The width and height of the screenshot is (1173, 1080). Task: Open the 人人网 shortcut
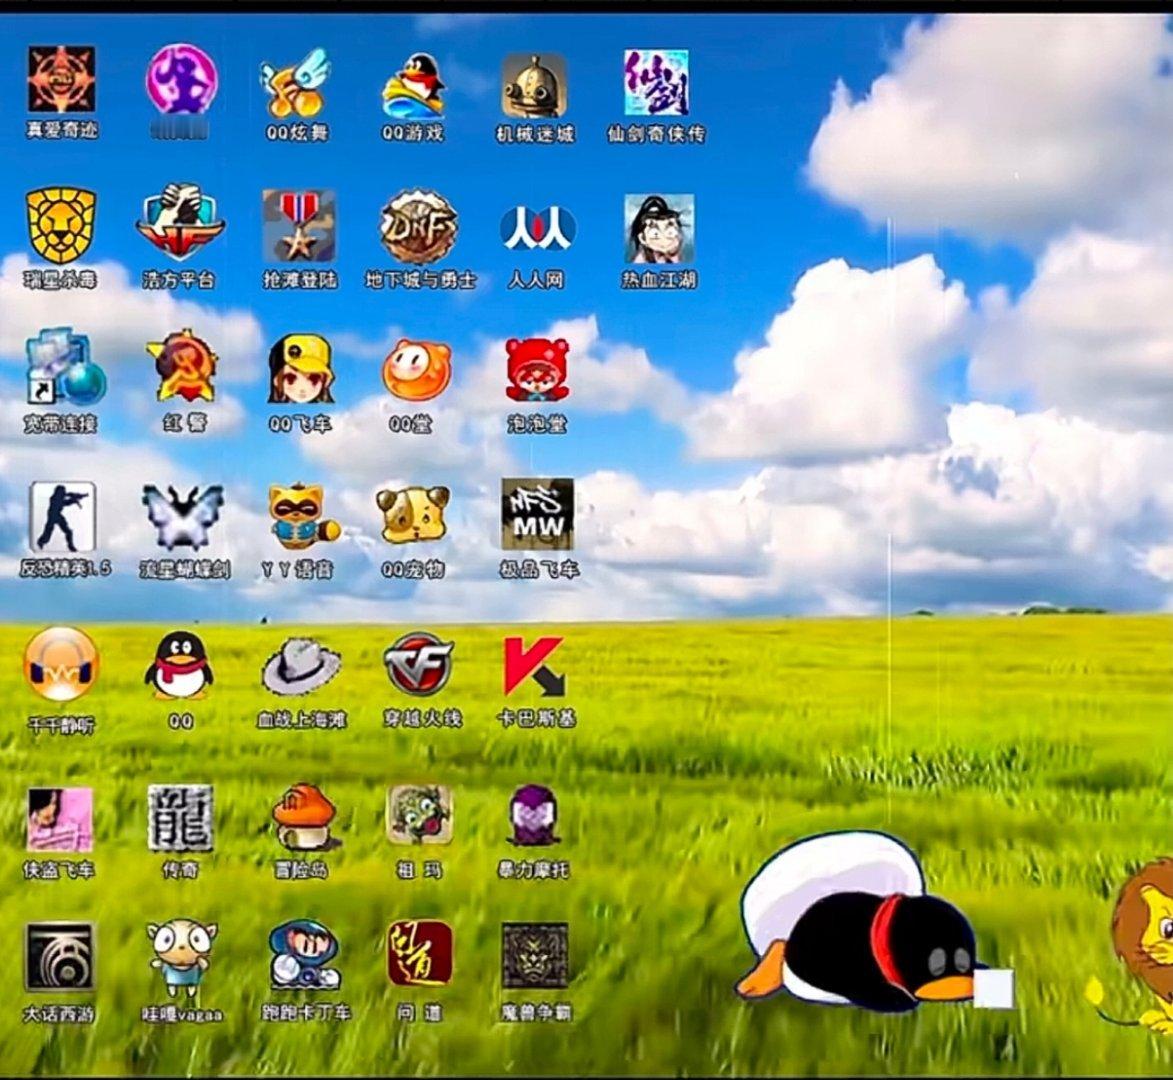click(x=537, y=228)
